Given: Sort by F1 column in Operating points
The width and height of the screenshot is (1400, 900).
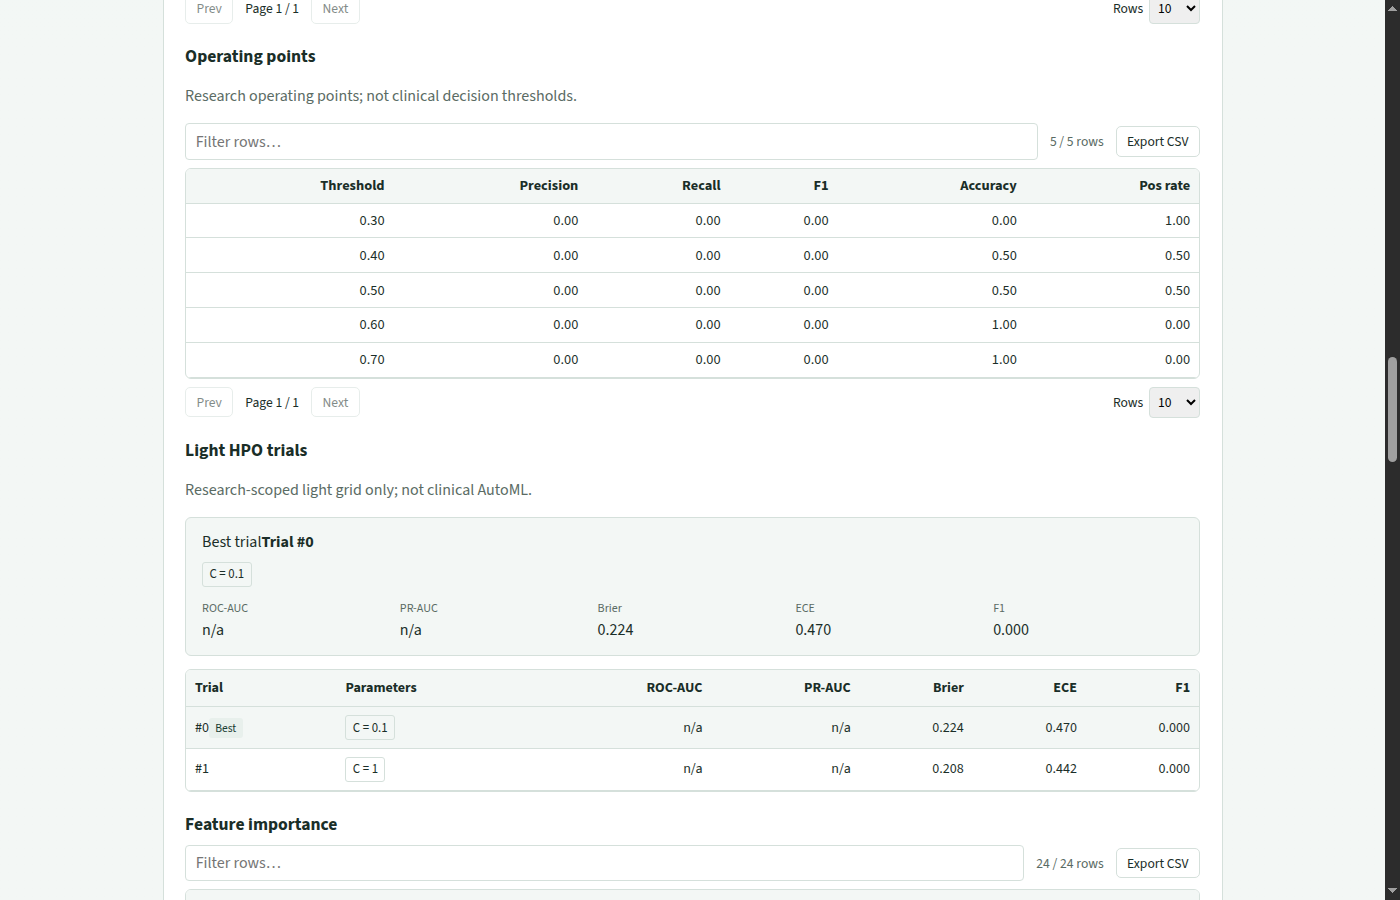Looking at the screenshot, I should [820, 185].
